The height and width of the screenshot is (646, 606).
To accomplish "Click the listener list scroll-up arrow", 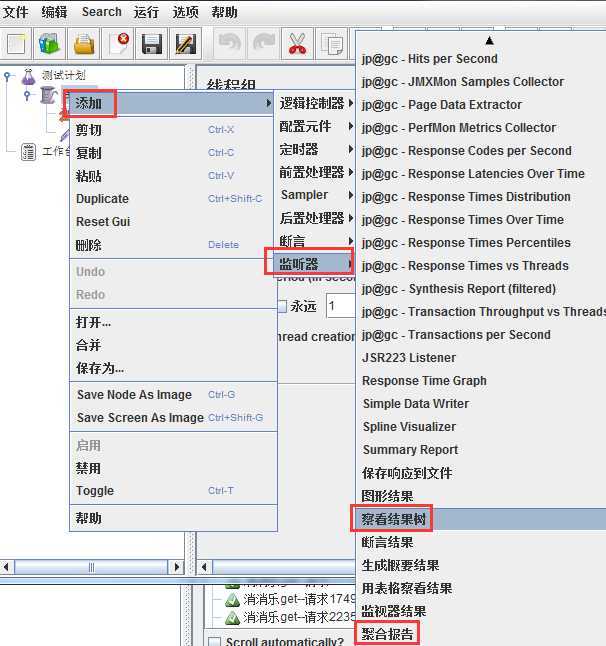I will click(489, 40).
